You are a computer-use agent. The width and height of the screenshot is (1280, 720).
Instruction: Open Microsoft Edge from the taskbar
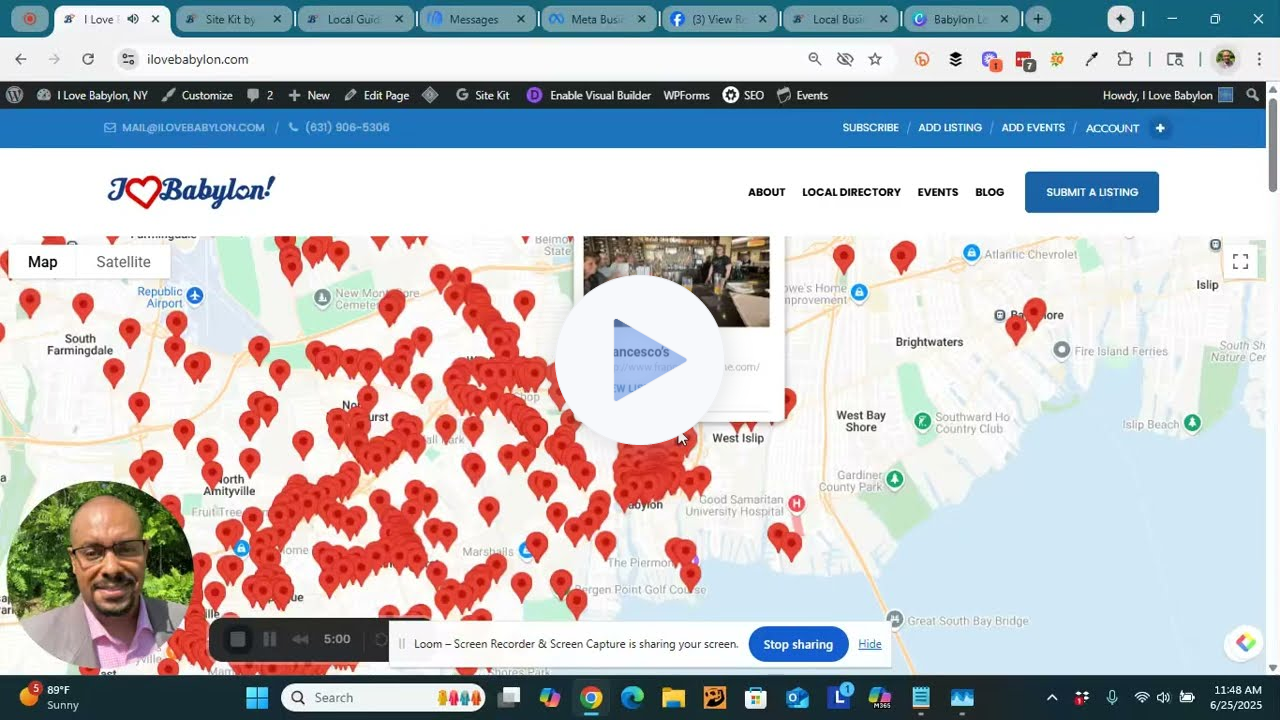pos(632,697)
